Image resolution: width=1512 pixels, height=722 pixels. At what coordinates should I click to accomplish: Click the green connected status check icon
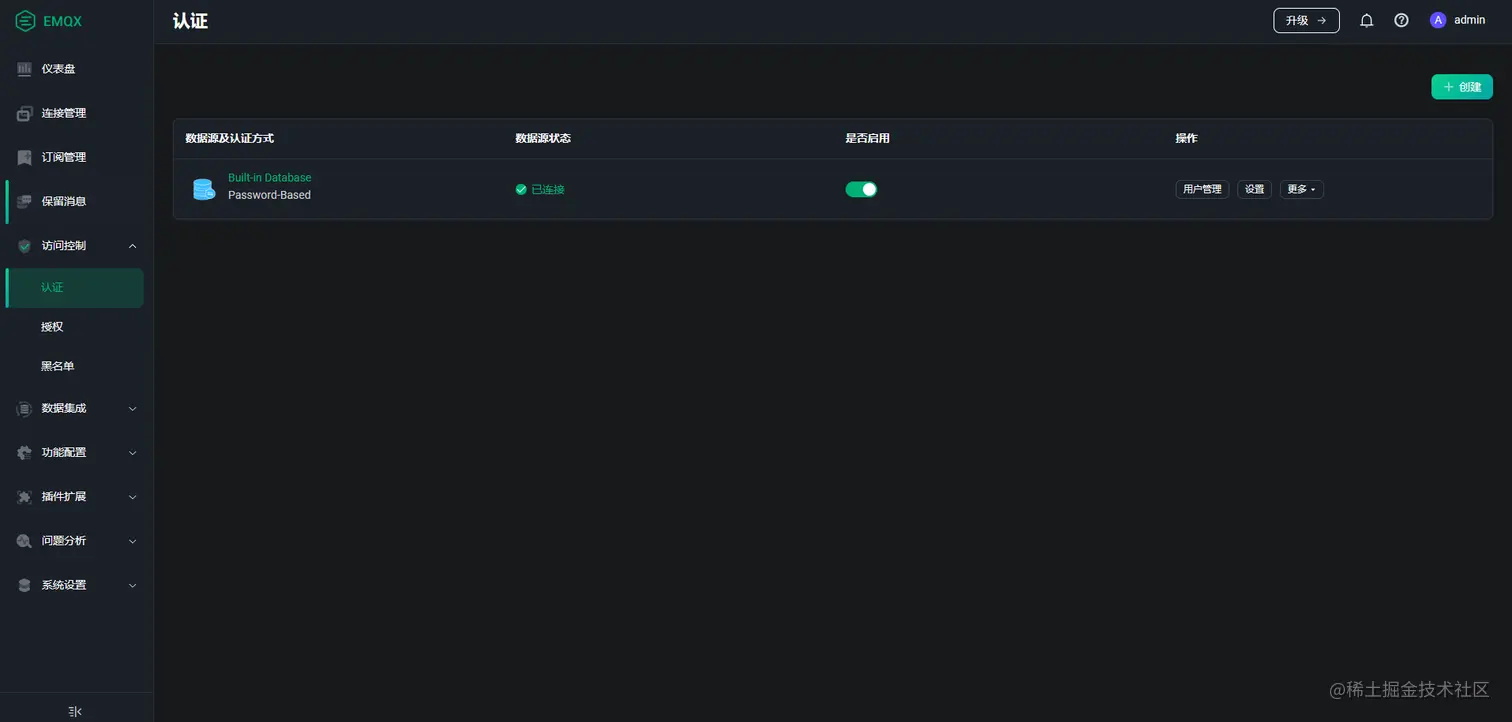coord(521,189)
